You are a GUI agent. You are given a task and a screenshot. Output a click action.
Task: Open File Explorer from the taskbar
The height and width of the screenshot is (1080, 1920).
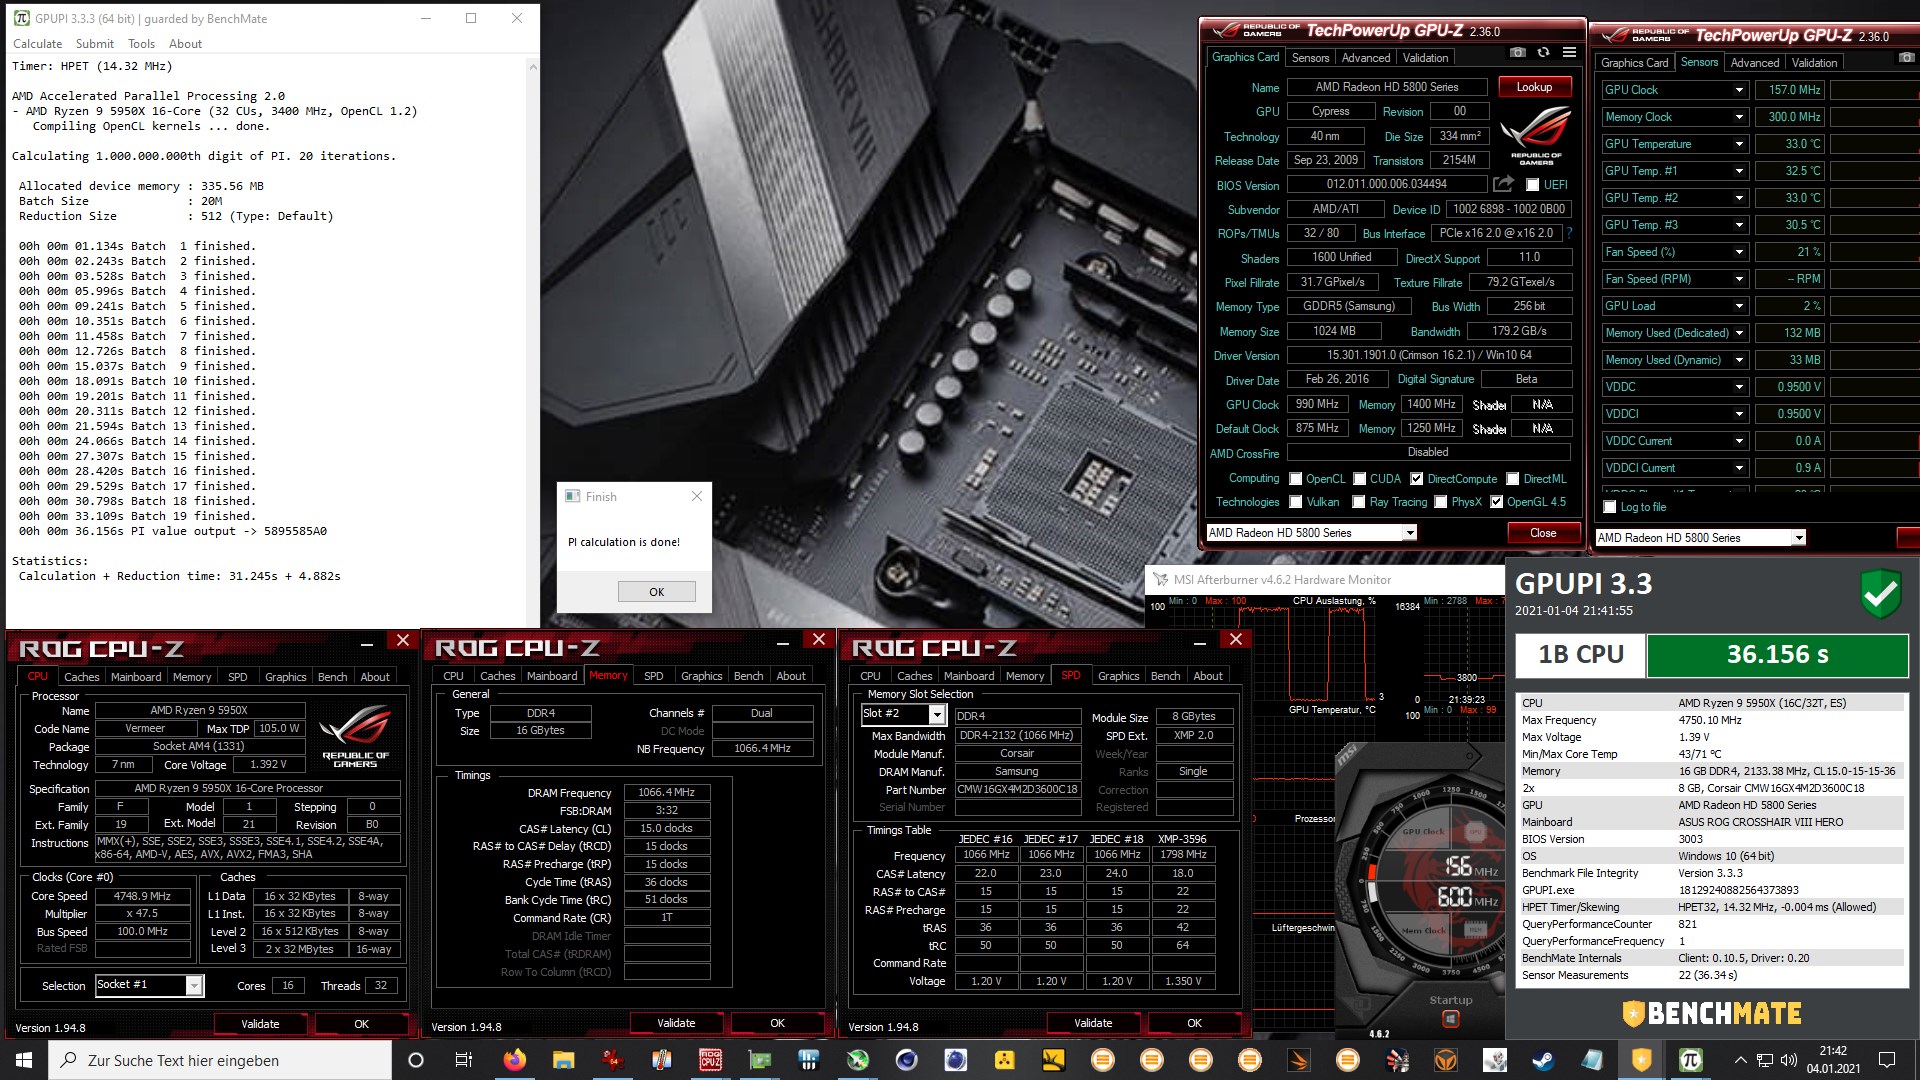point(563,1060)
